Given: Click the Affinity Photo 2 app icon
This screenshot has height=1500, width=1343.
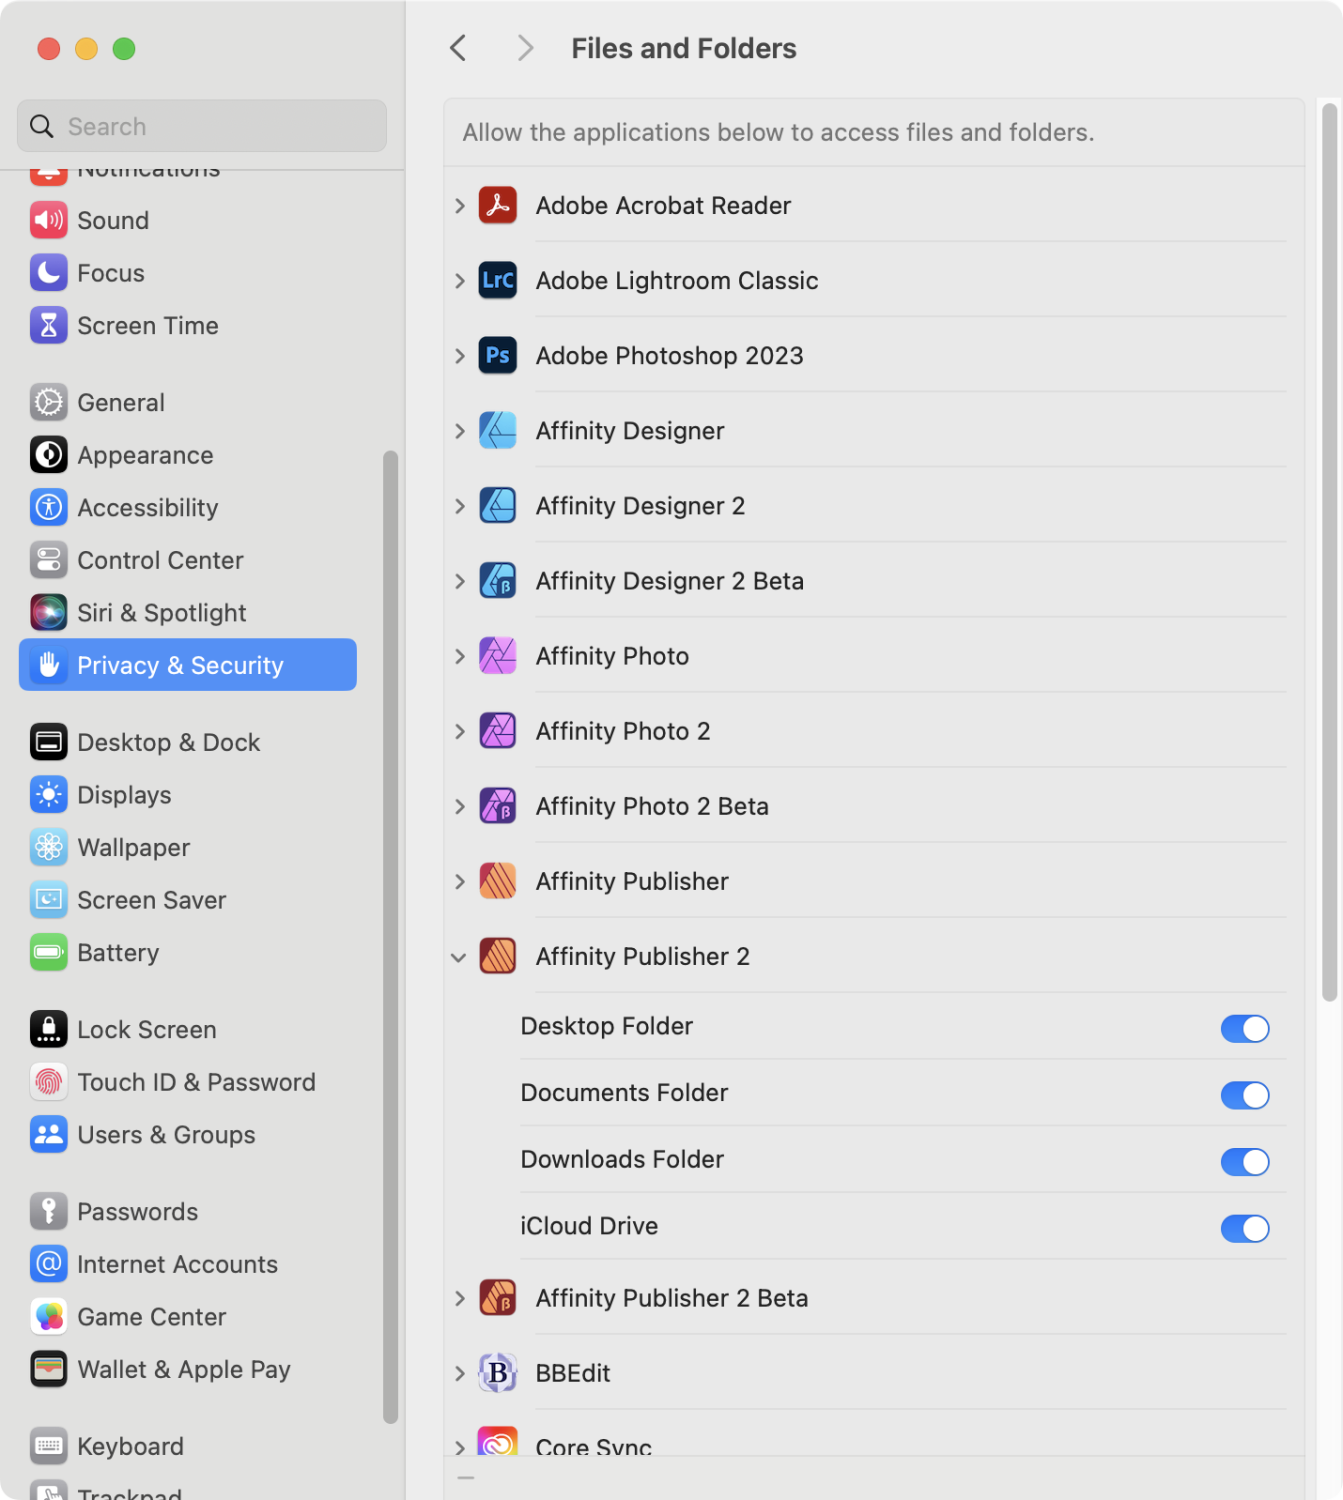Looking at the screenshot, I should click(x=497, y=730).
